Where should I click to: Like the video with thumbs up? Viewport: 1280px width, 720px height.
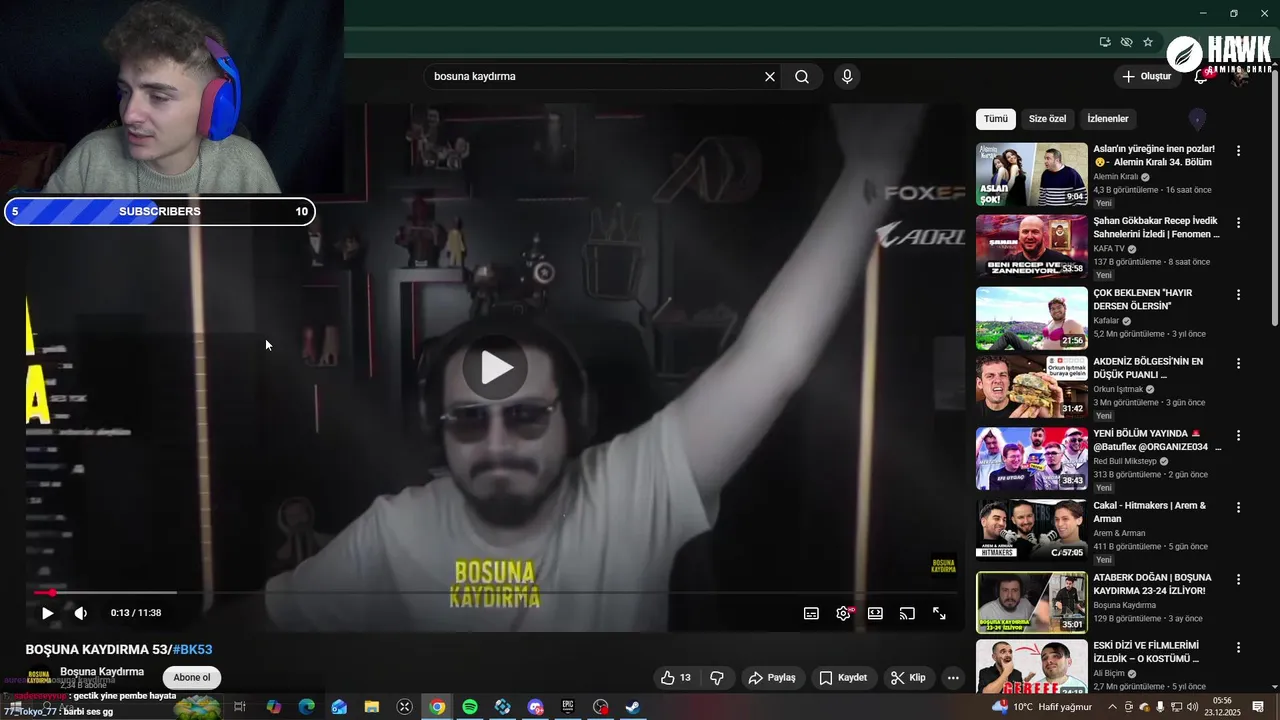[676, 678]
